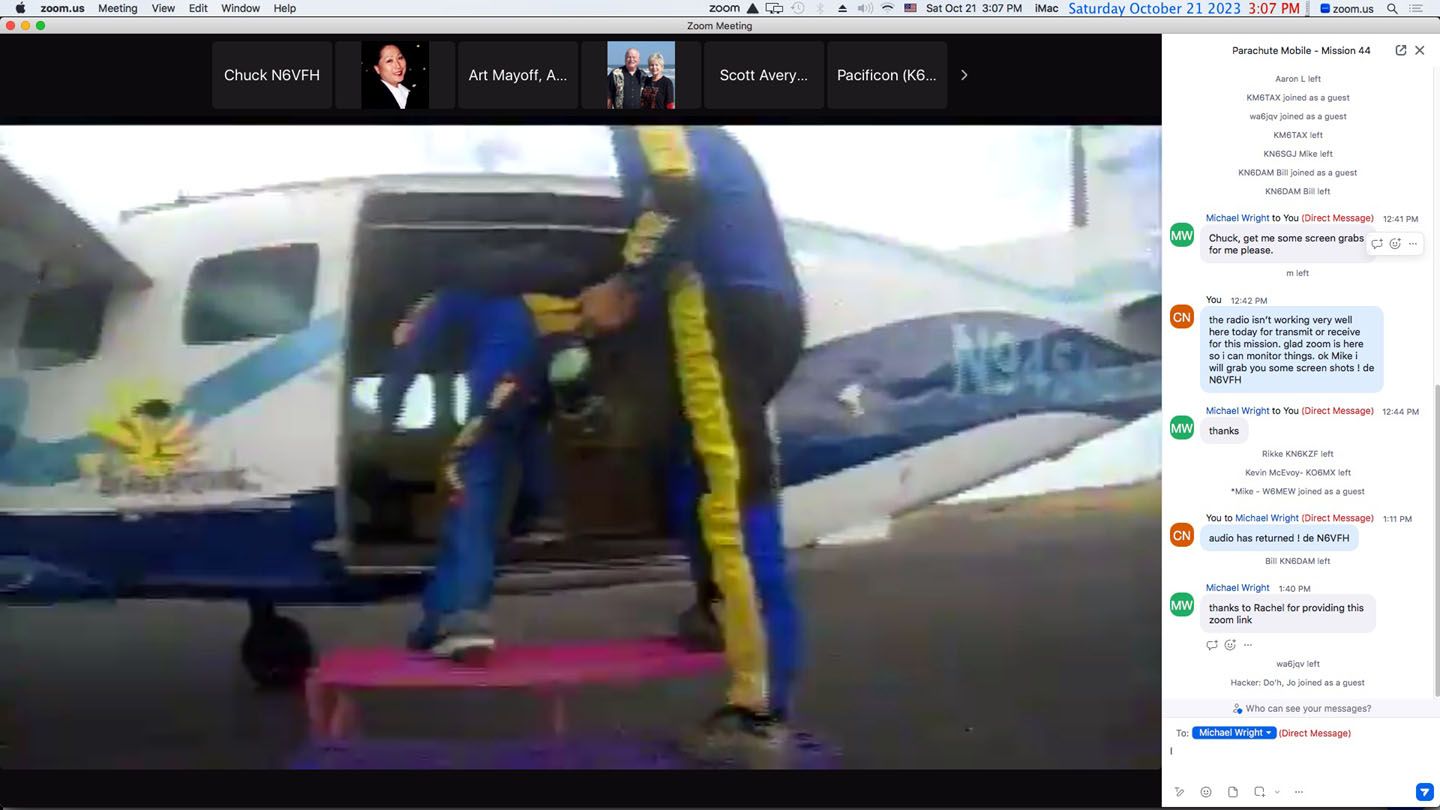Send the chat message
Screen dimensions: 1440x810
pyautogui.click(x=1424, y=792)
